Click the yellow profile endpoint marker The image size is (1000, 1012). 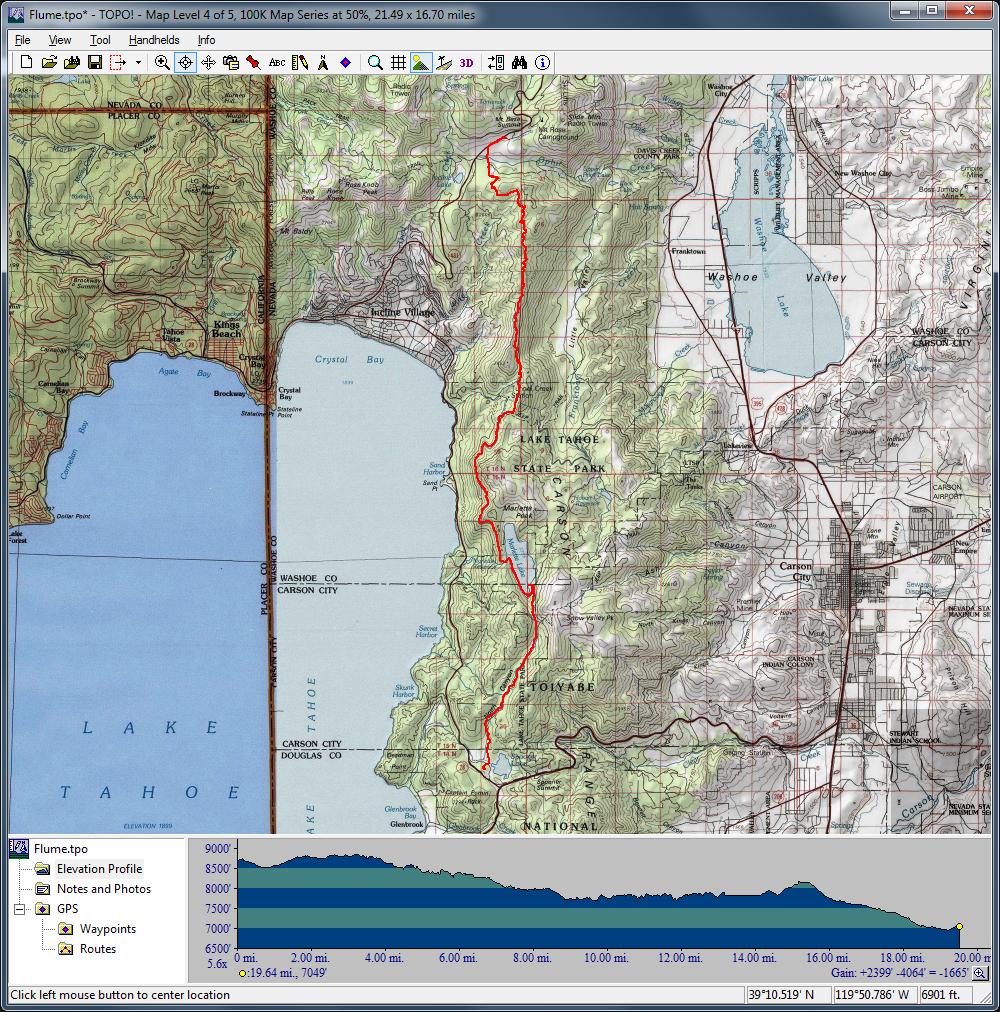click(959, 927)
